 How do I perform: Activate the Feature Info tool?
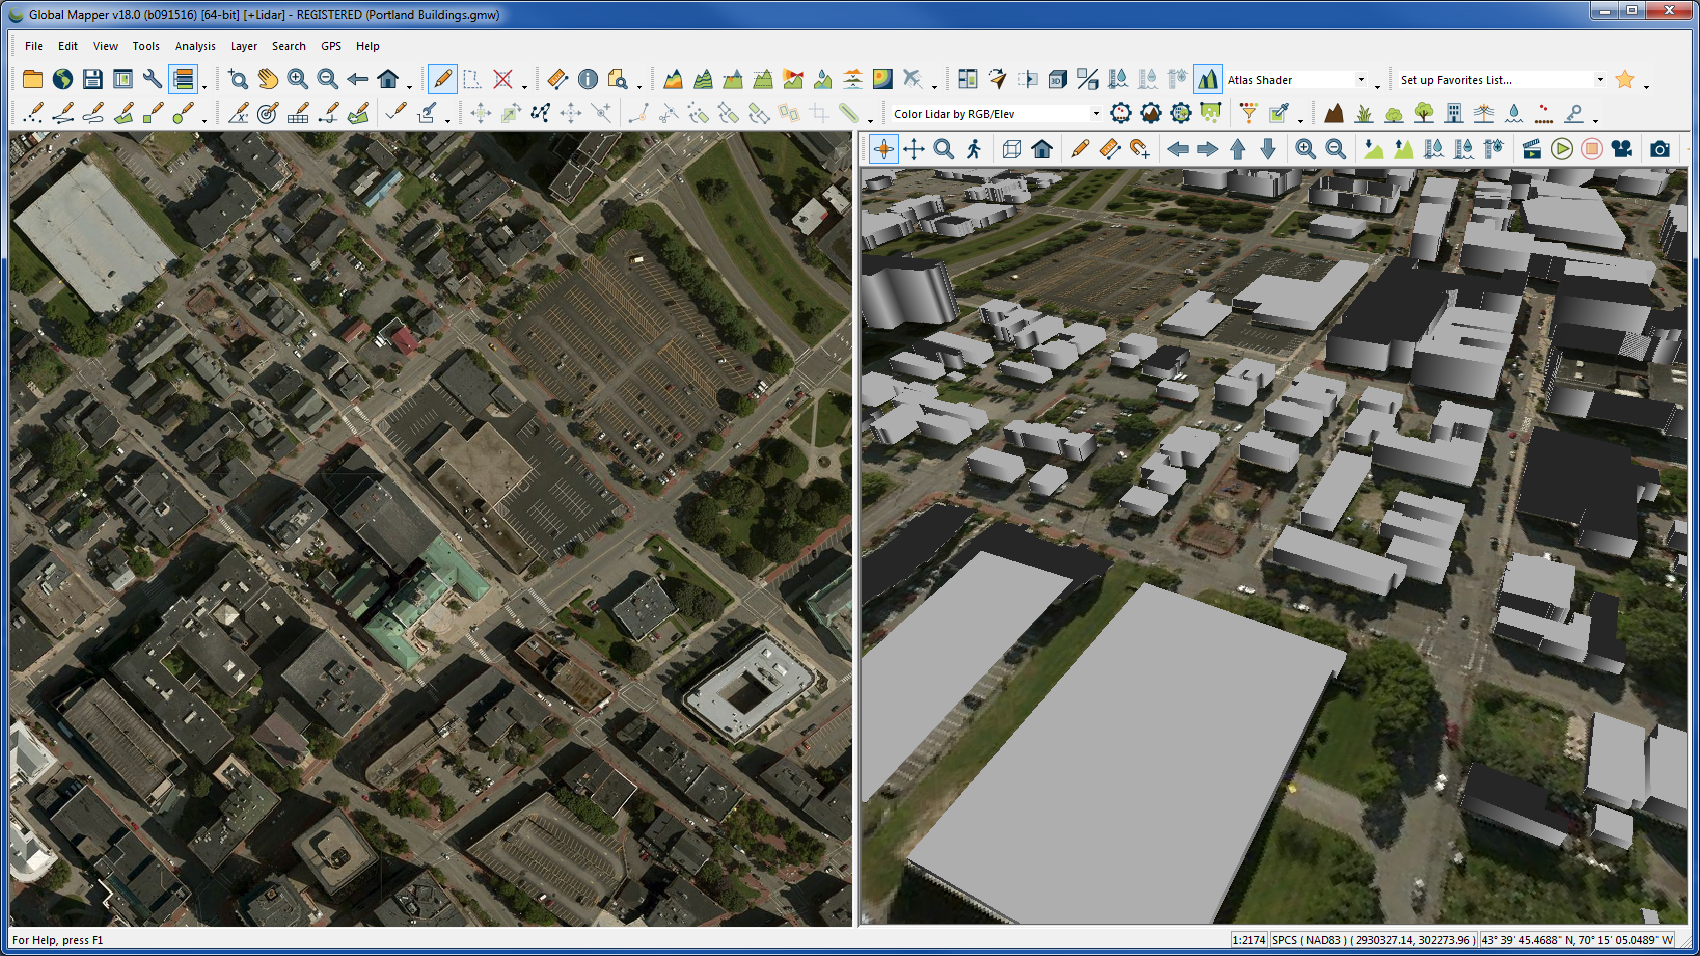(588, 79)
